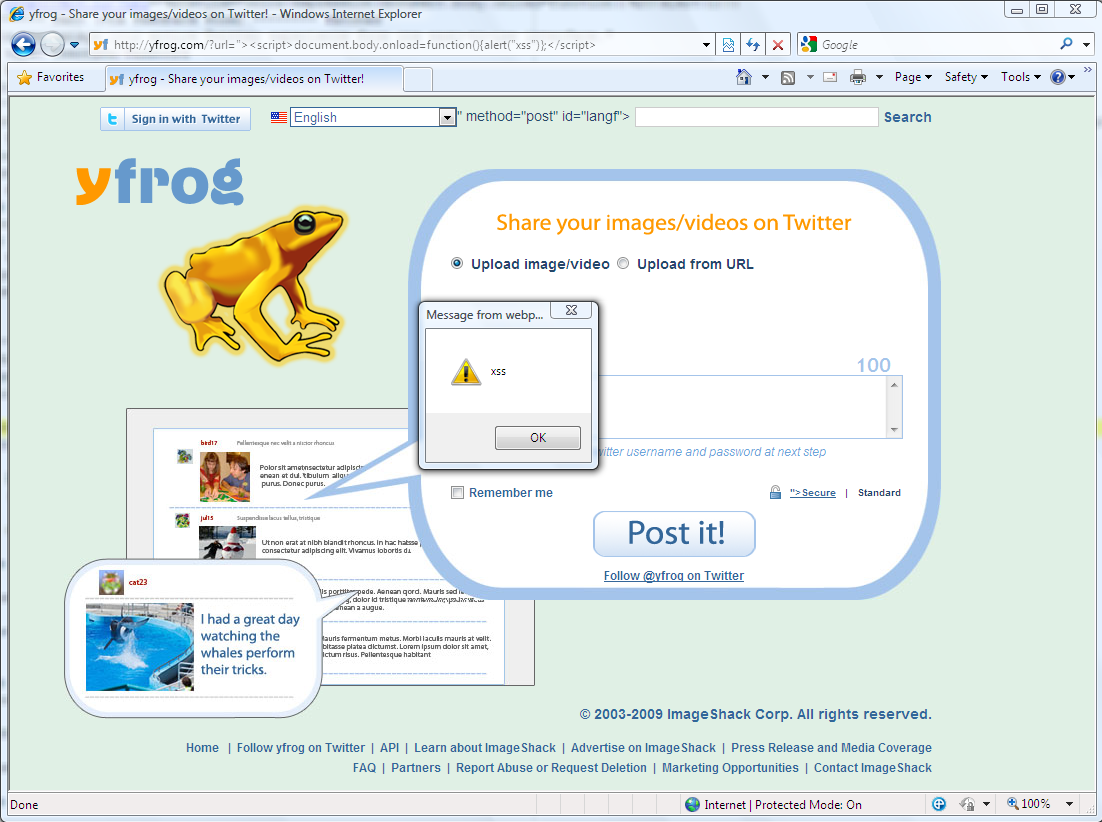1102x822 pixels.
Task: Click the padlock icon beside Secure
Action: coord(775,492)
